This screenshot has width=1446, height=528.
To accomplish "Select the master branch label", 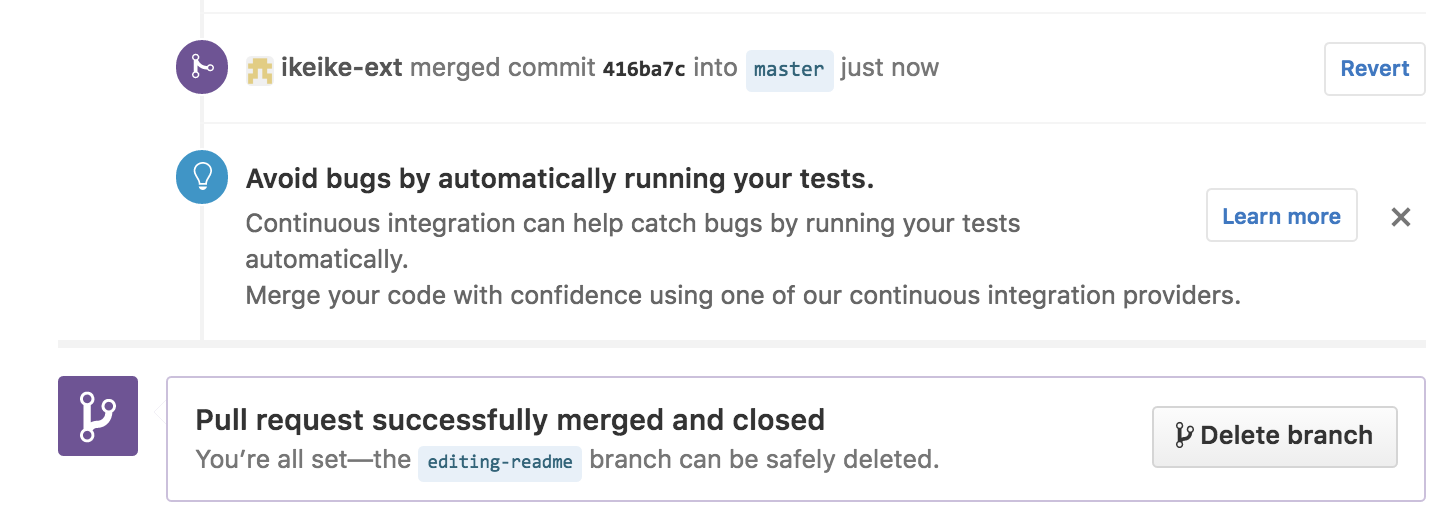I will pyautogui.click(x=789, y=69).
